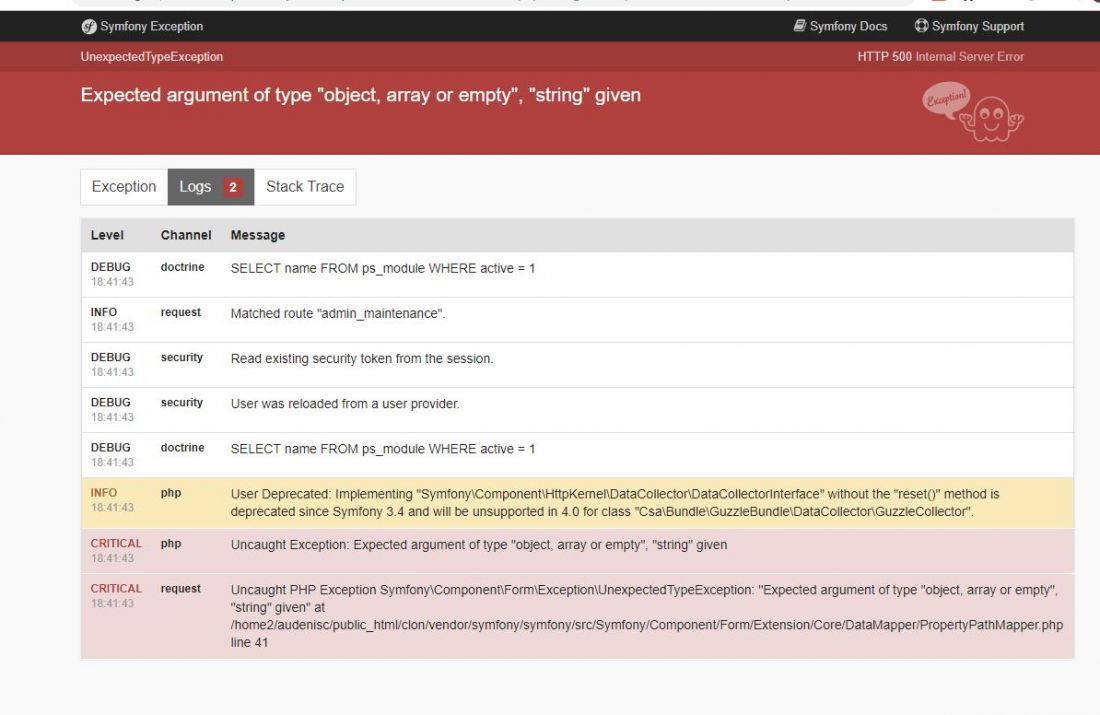
Task: Open the Symfony Docs book icon
Action: pyautogui.click(x=799, y=26)
